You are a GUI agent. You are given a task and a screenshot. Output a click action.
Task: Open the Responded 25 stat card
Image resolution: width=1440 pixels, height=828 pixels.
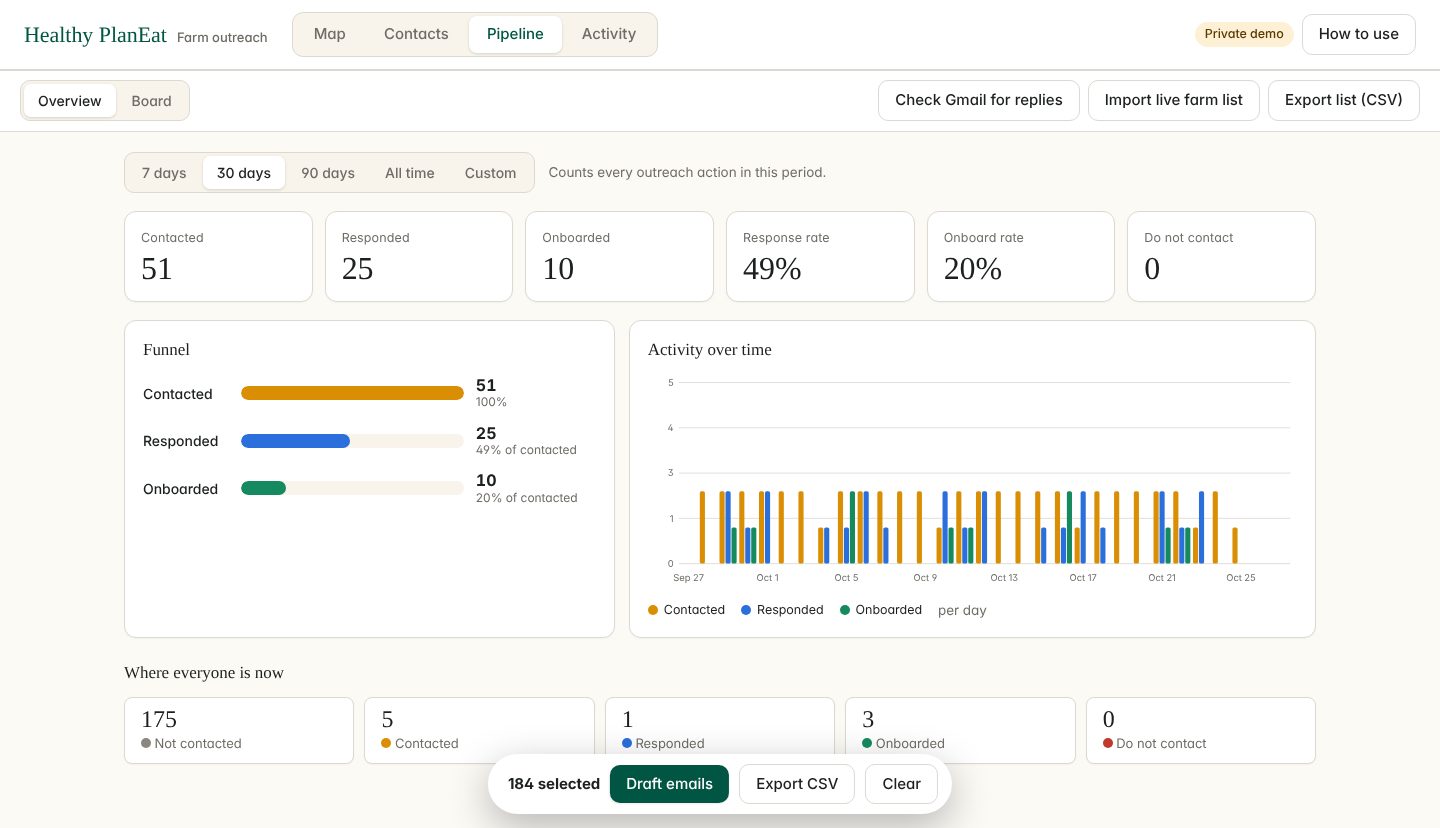point(419,256)
